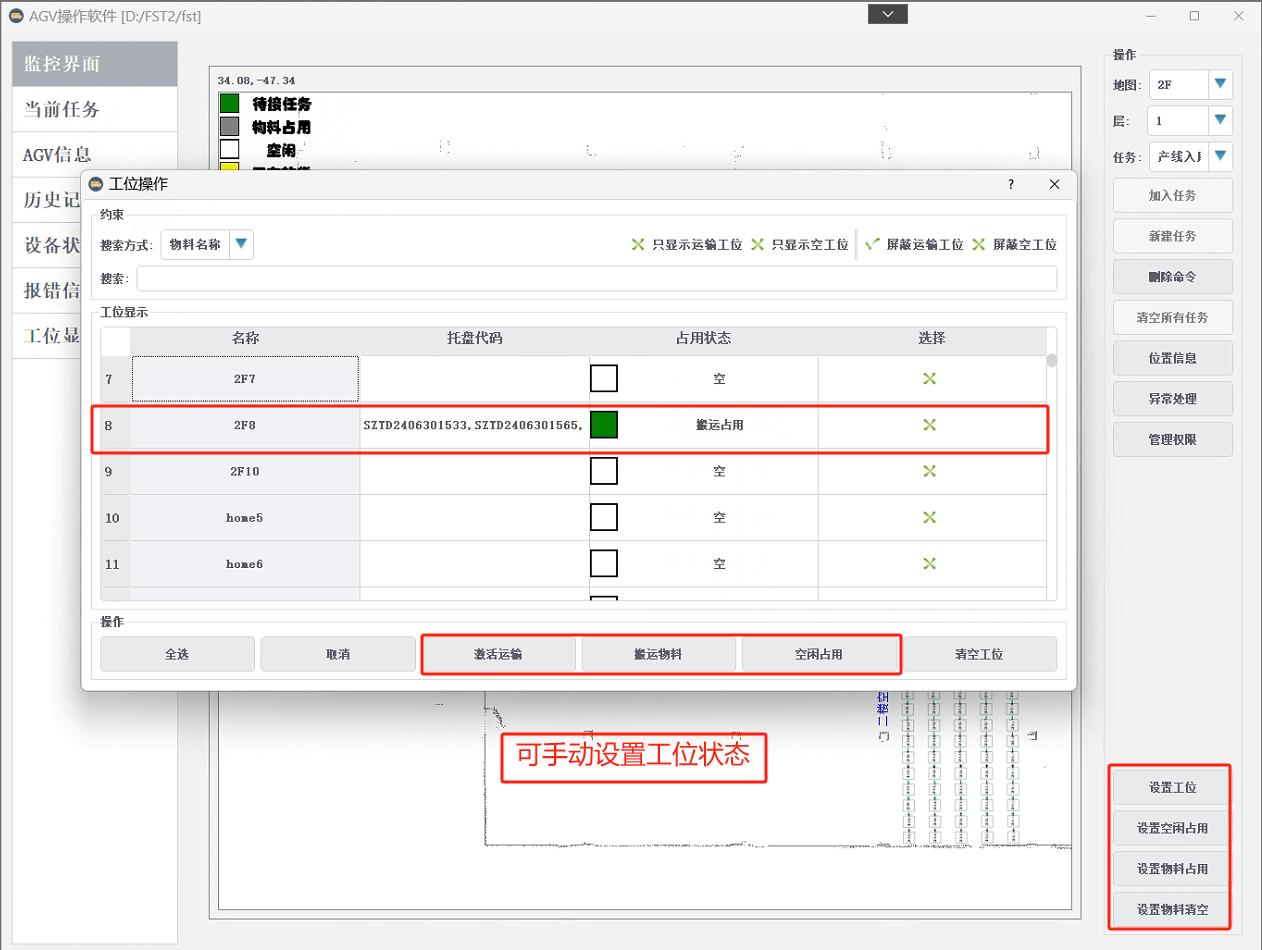Screen dimensions: 1262x950
Task: Click row header number 11
Action: [x=115, y=564]
